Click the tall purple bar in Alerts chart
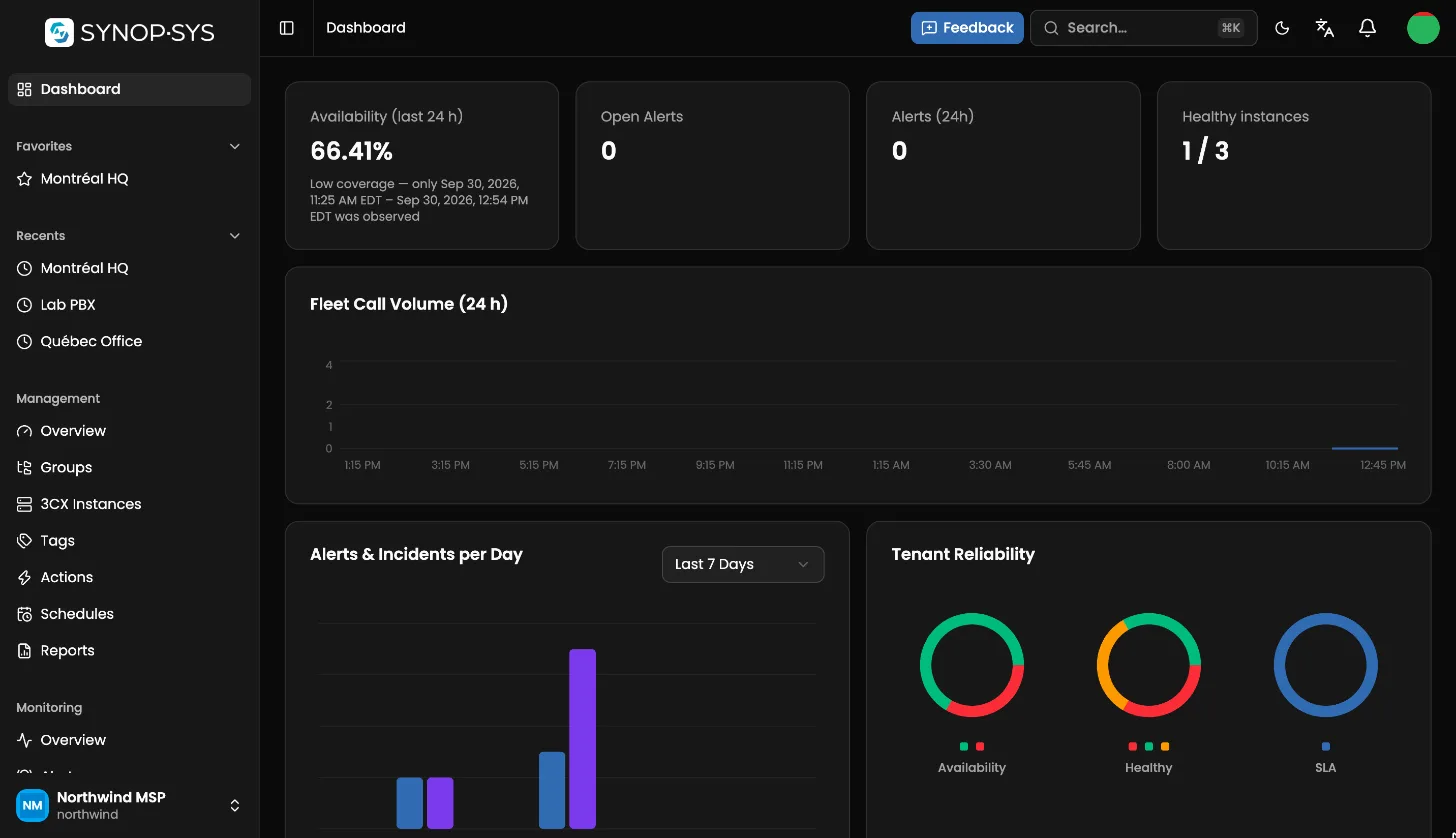The height and width of the screenshot is (838, 1456). click(583, 739)
